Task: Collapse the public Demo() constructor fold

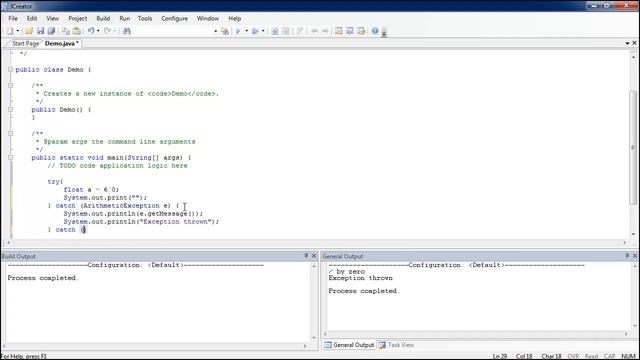Action: [11, 109]
